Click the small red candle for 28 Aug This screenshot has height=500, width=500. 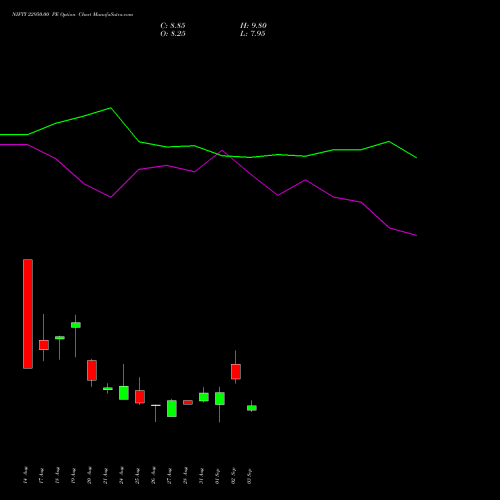pos(188,402)
